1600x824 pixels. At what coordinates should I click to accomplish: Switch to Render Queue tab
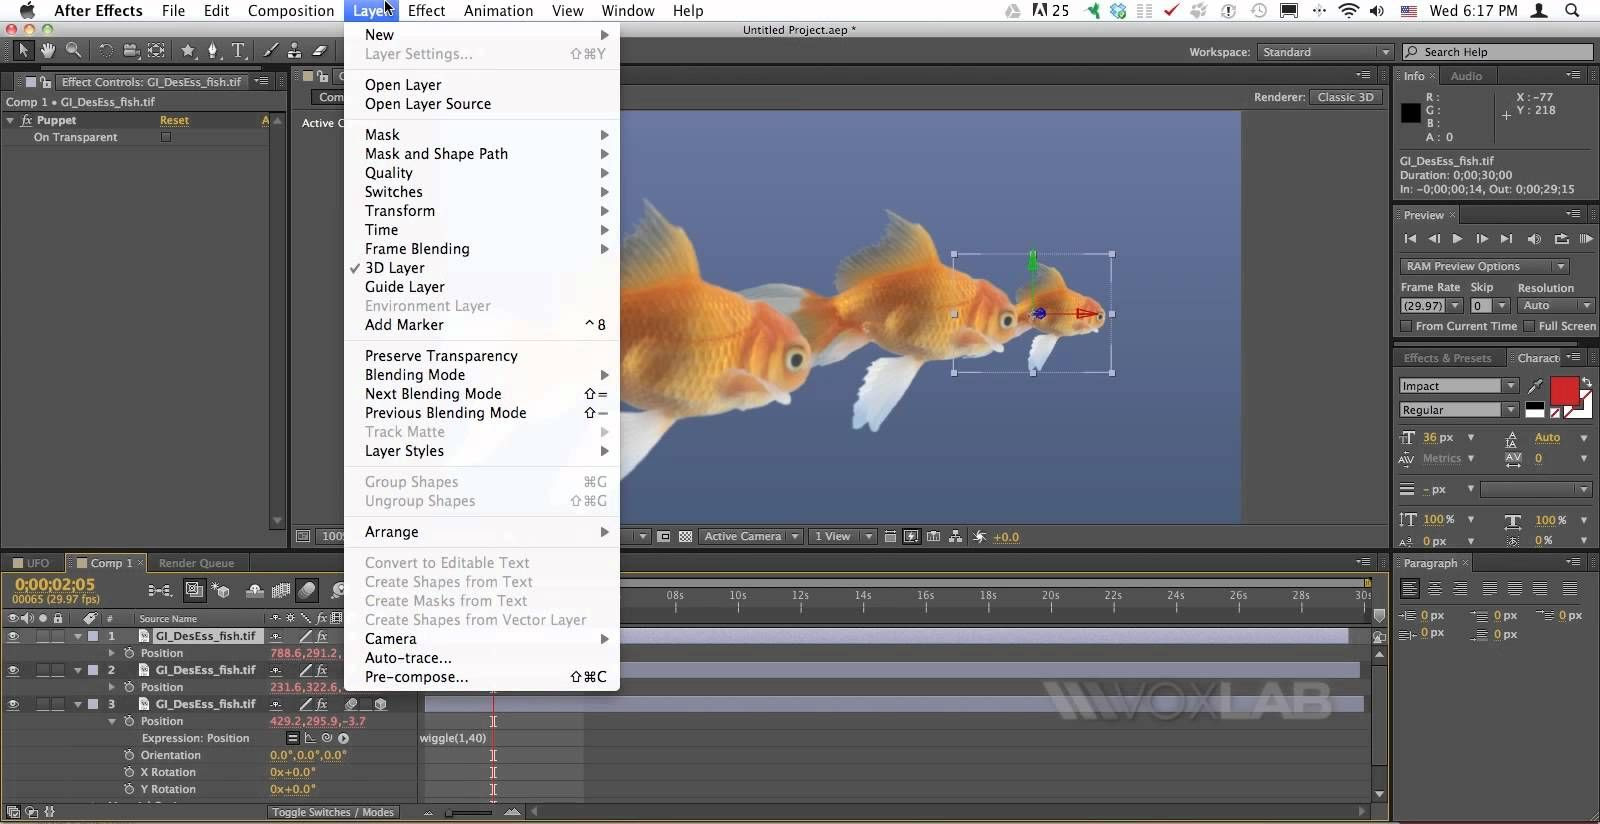tap(196, 563)
